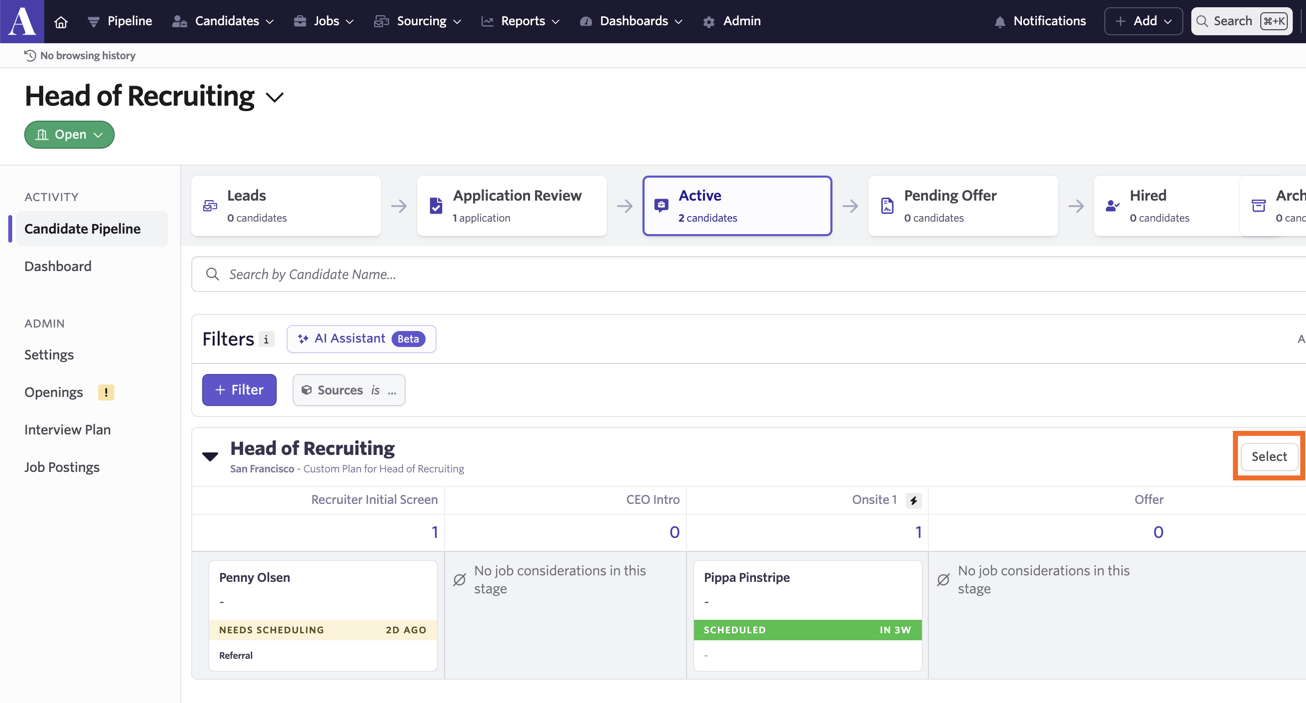Click the Notifications bell icon

click(x=1000, y=21)
